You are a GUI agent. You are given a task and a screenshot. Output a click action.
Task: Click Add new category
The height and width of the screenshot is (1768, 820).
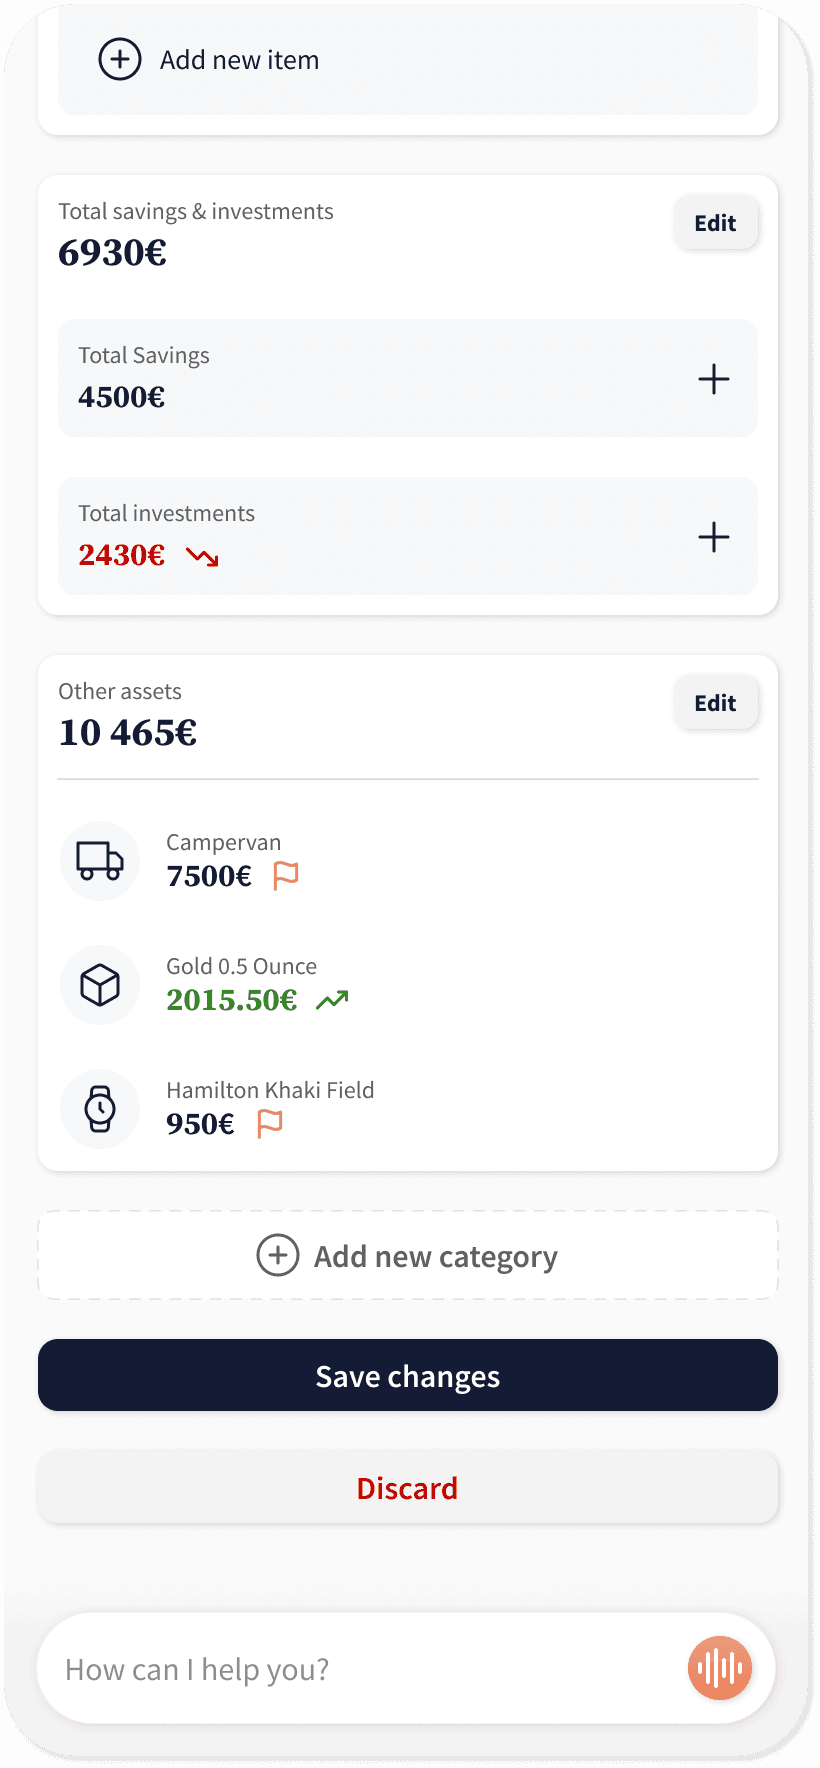(x=408, y=1255)
